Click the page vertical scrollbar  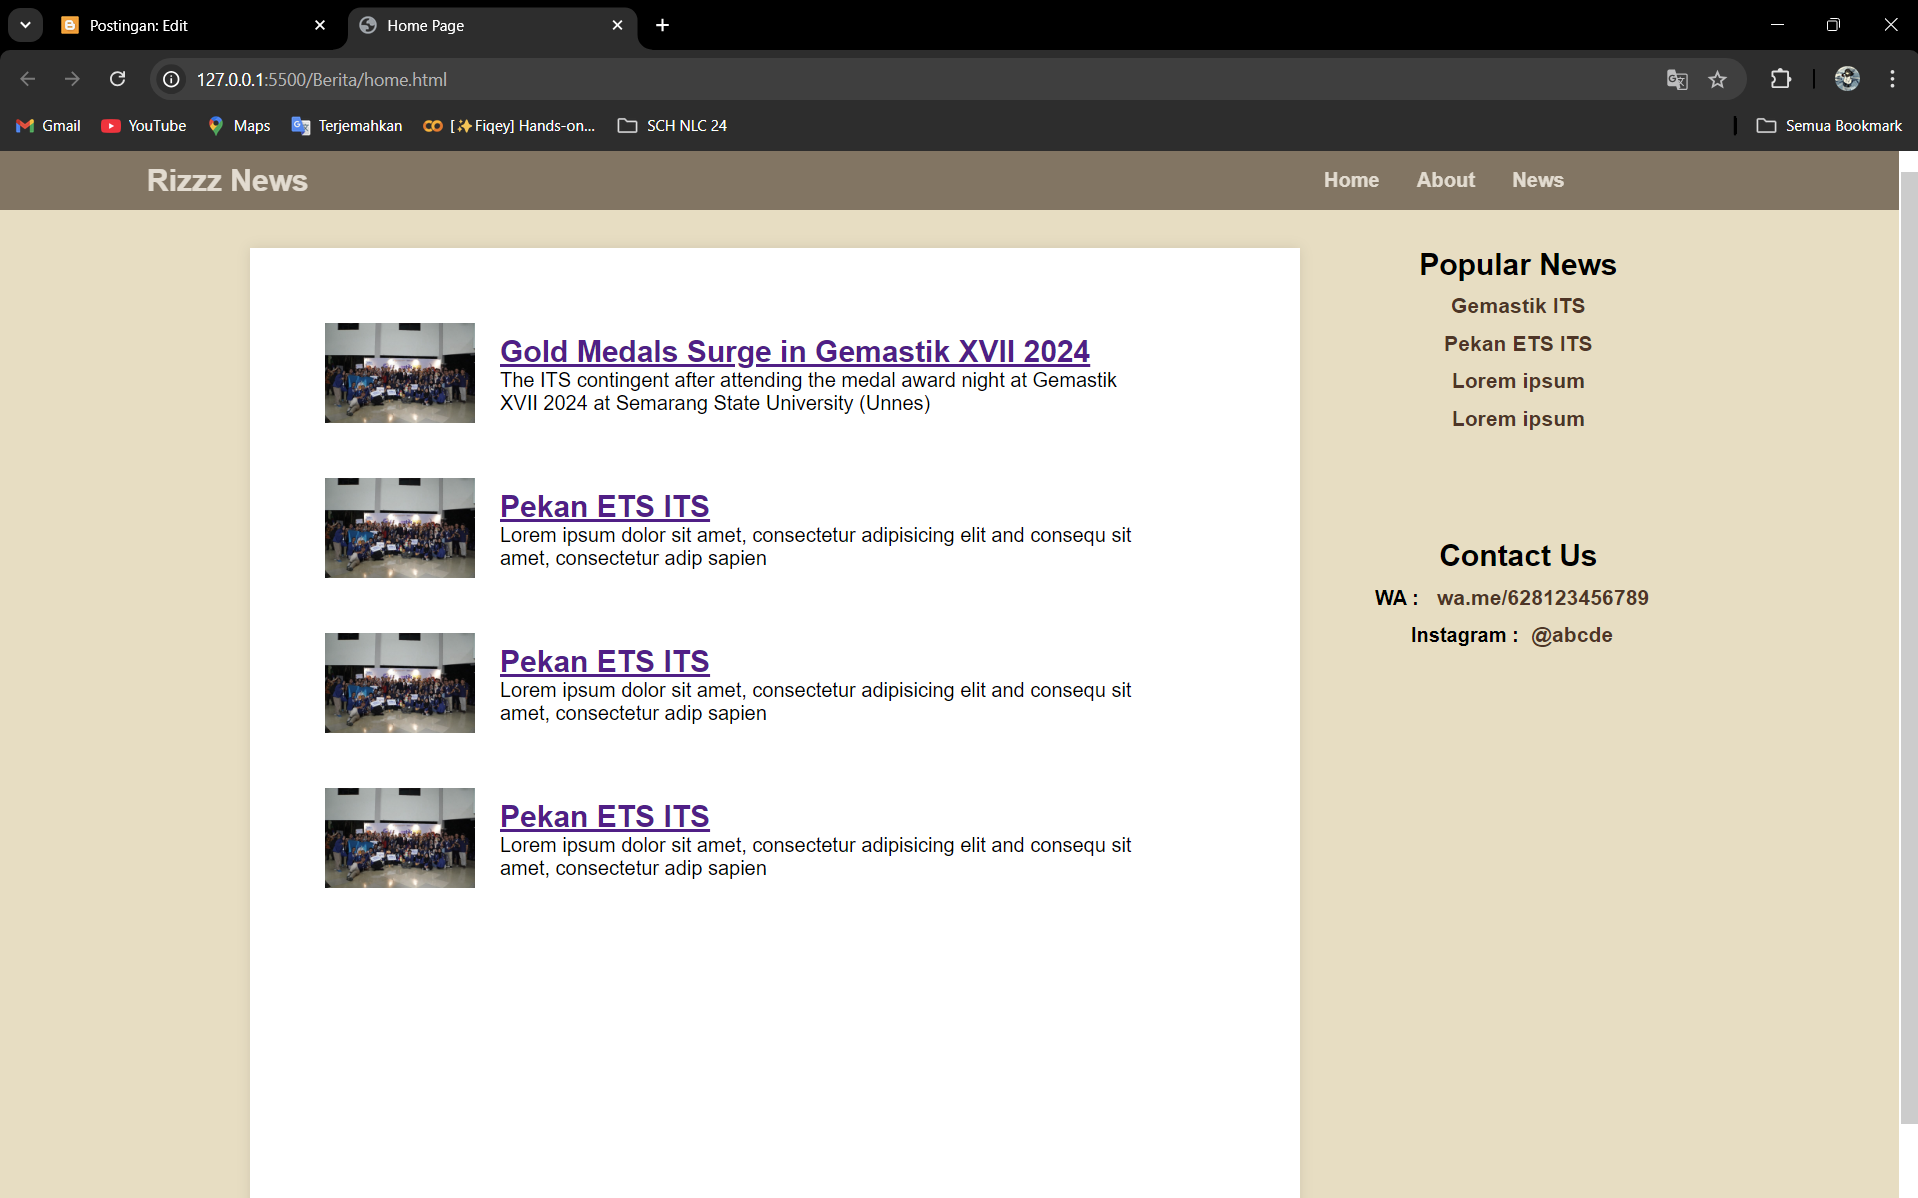[x=1908, y=647]
